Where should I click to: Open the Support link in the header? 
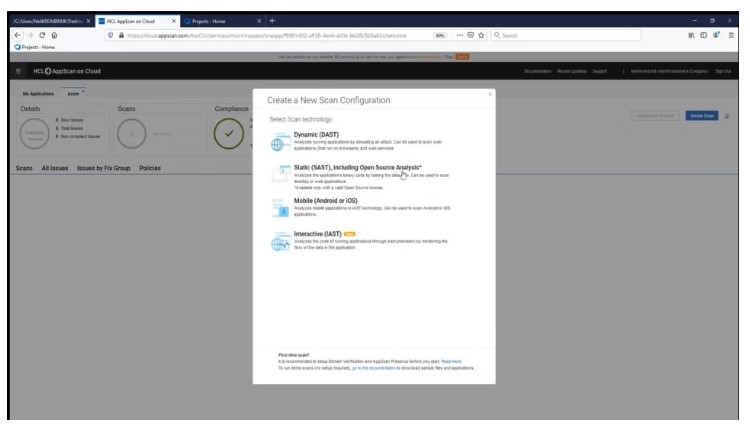pos(599,71)
